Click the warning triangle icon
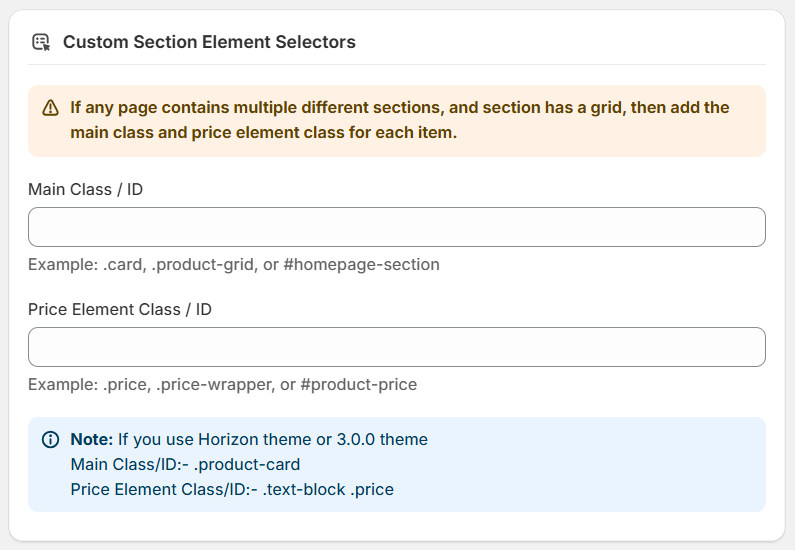The width and height of the screenshot is (795, 550). tap(50, 108)
